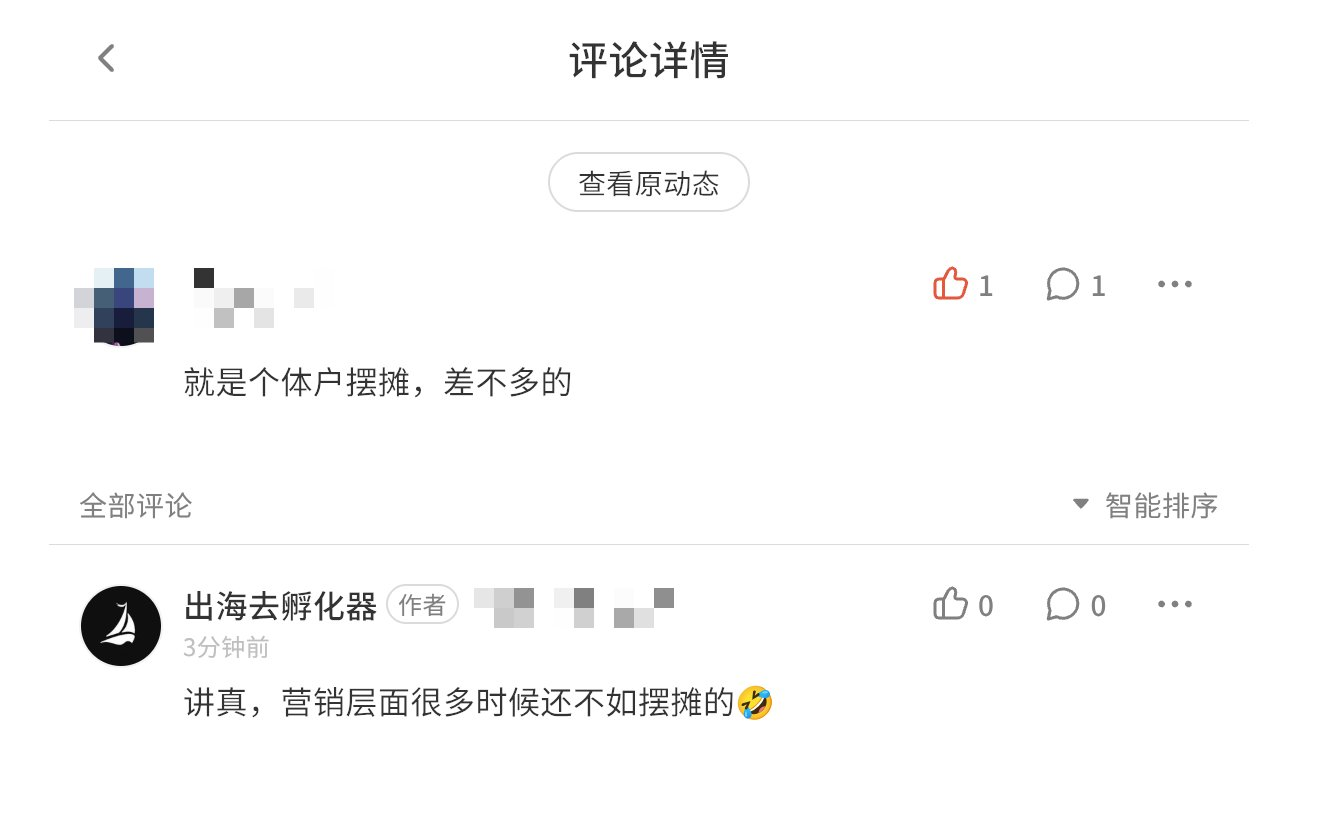Reply to 出海去孵化器 via bubble icon
The width and height of the screenshot is (1334, 818).
click(x=1062, y=605)
